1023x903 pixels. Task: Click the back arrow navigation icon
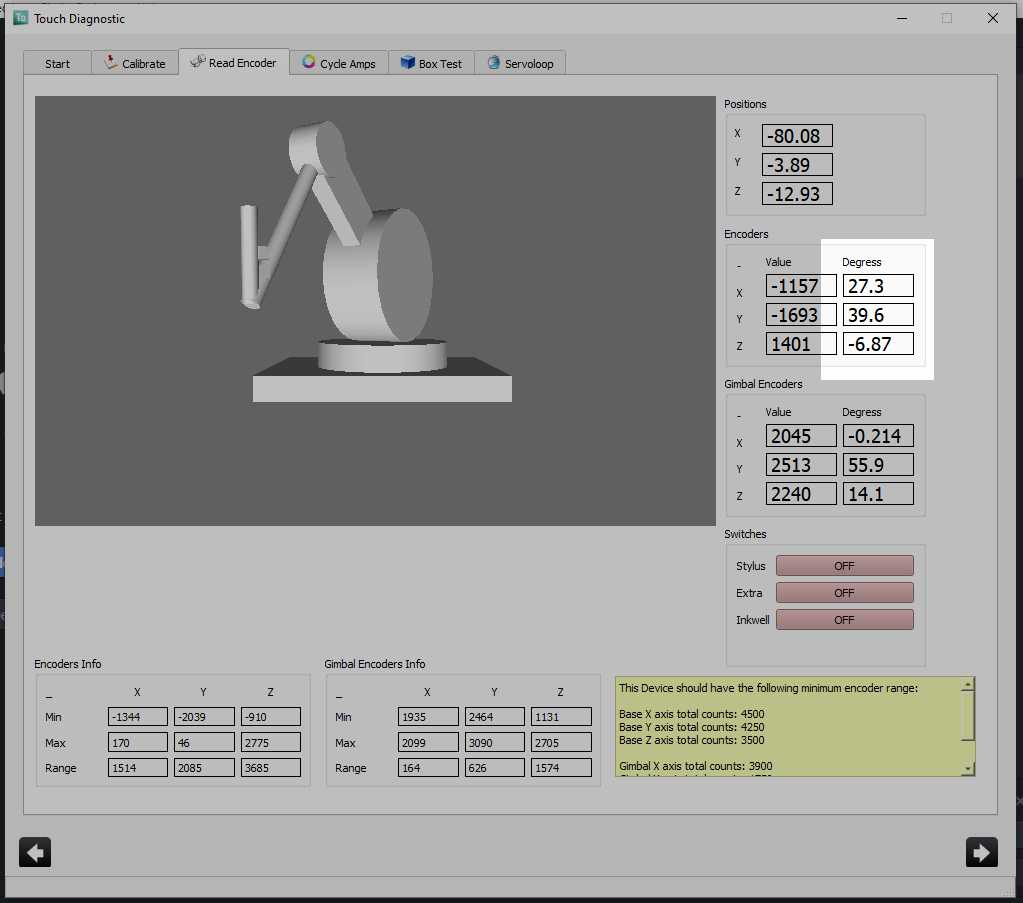coord(34,851)
